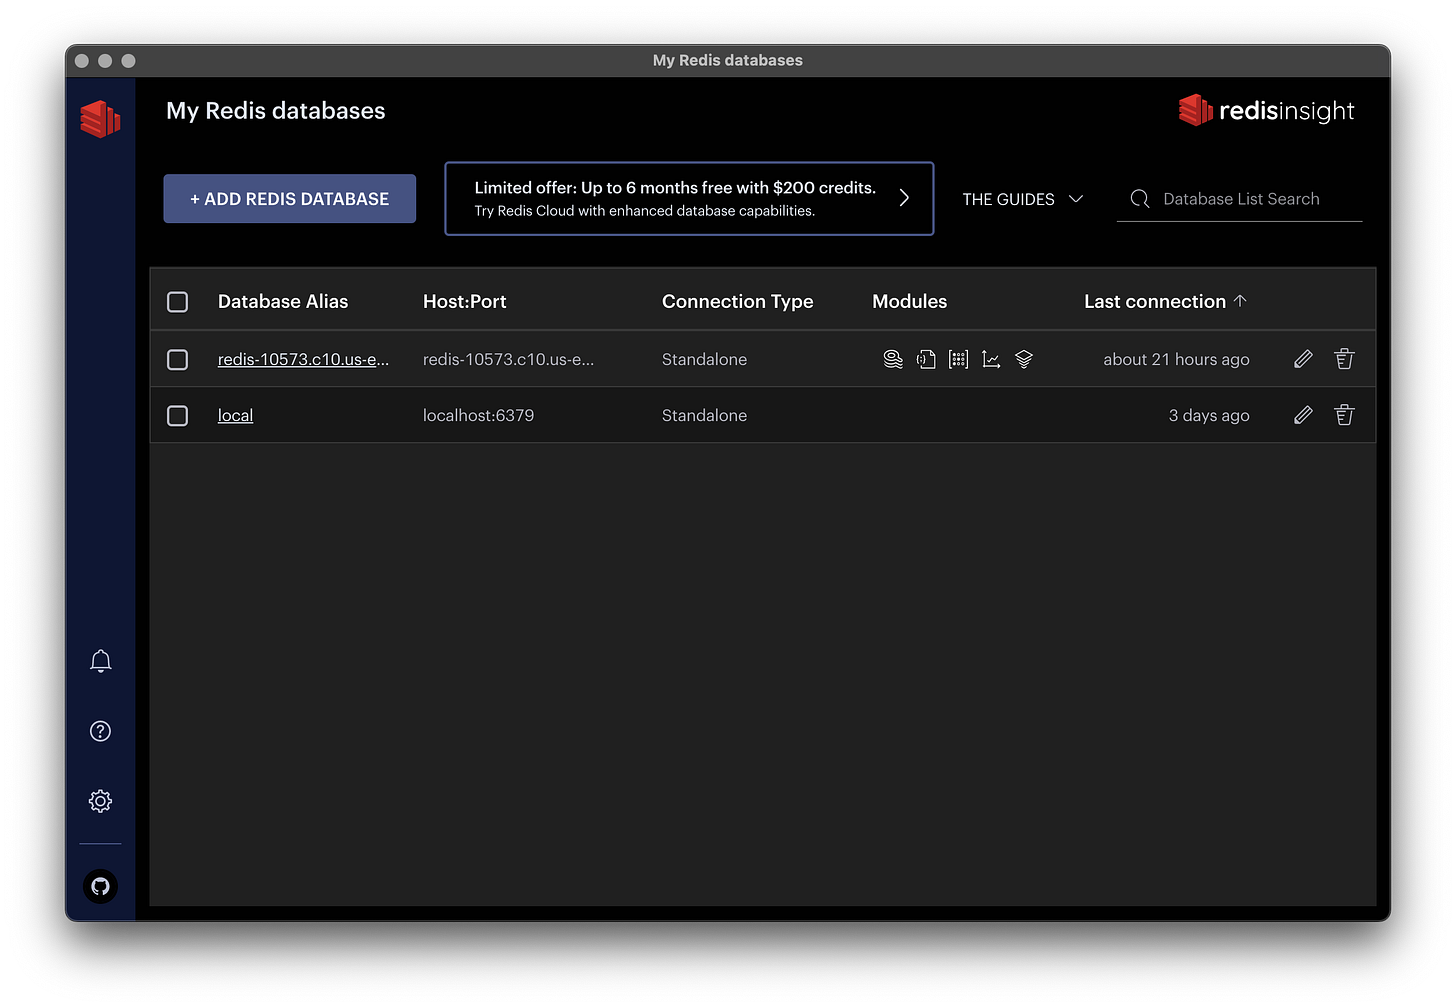Click the localhost:6379 host cell

[478, 415]
